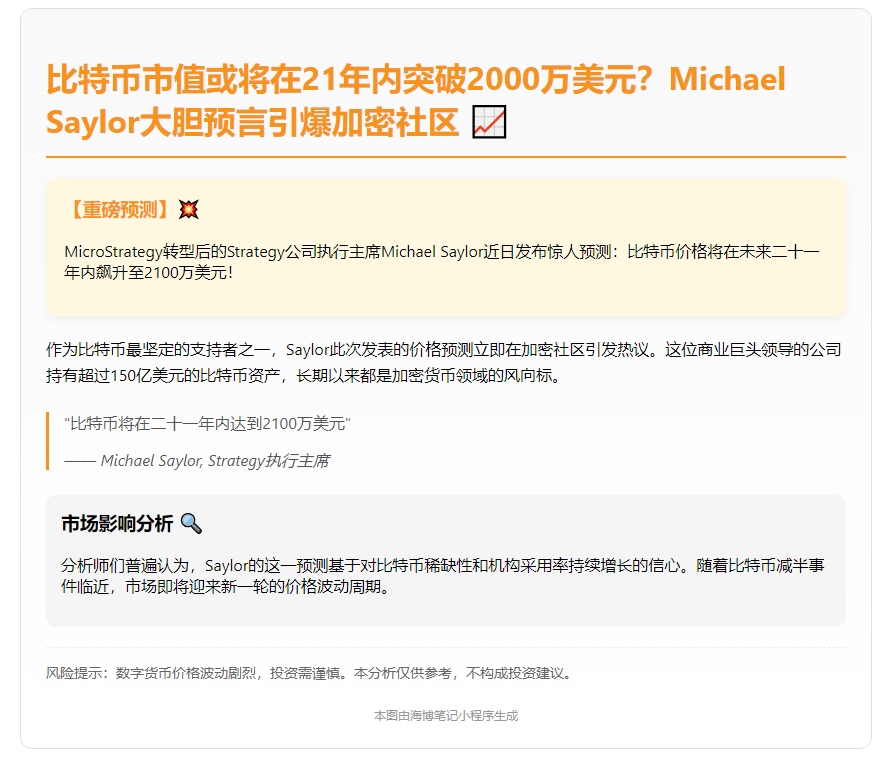The height and width of the screenshot is (781, 892).
Task: Click the paragraph beginning MicroStrategy转型后的Strategy公司
Action: (x=442, y=262)
